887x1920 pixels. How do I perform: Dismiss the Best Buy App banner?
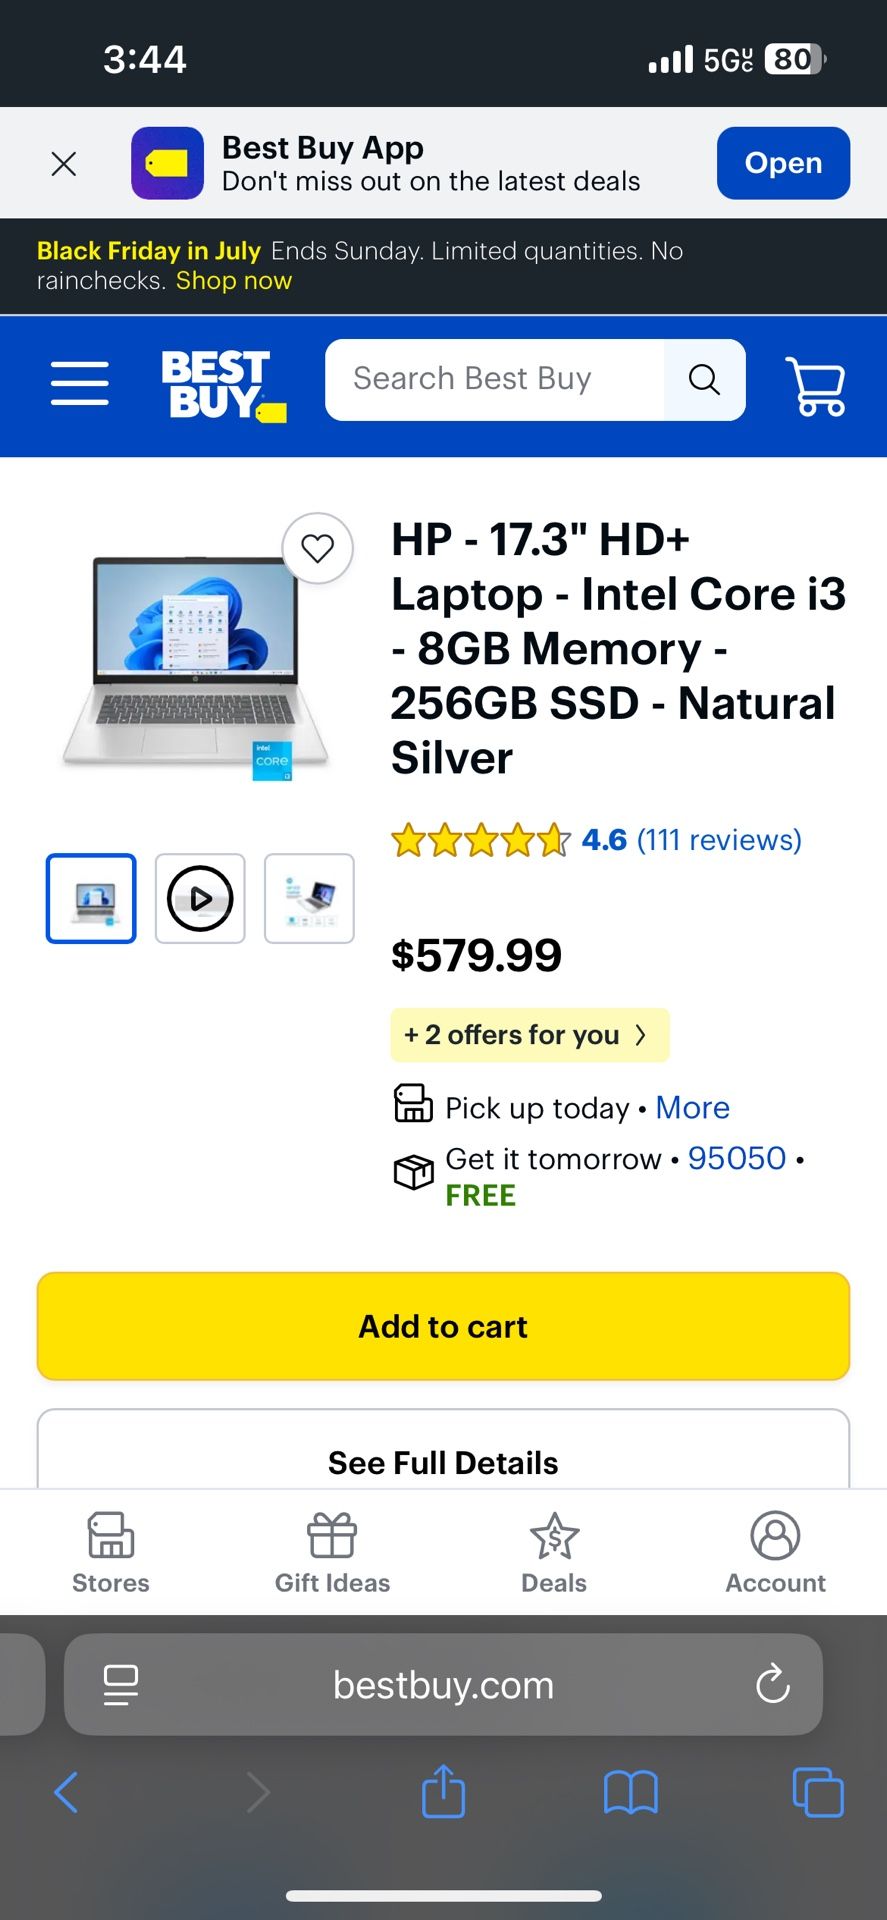coord(63,163)
